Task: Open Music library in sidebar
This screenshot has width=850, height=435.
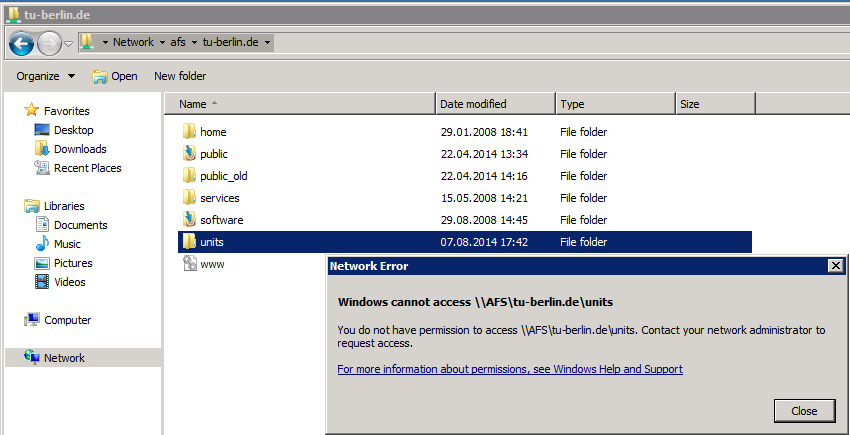Action: coord(67,244)
